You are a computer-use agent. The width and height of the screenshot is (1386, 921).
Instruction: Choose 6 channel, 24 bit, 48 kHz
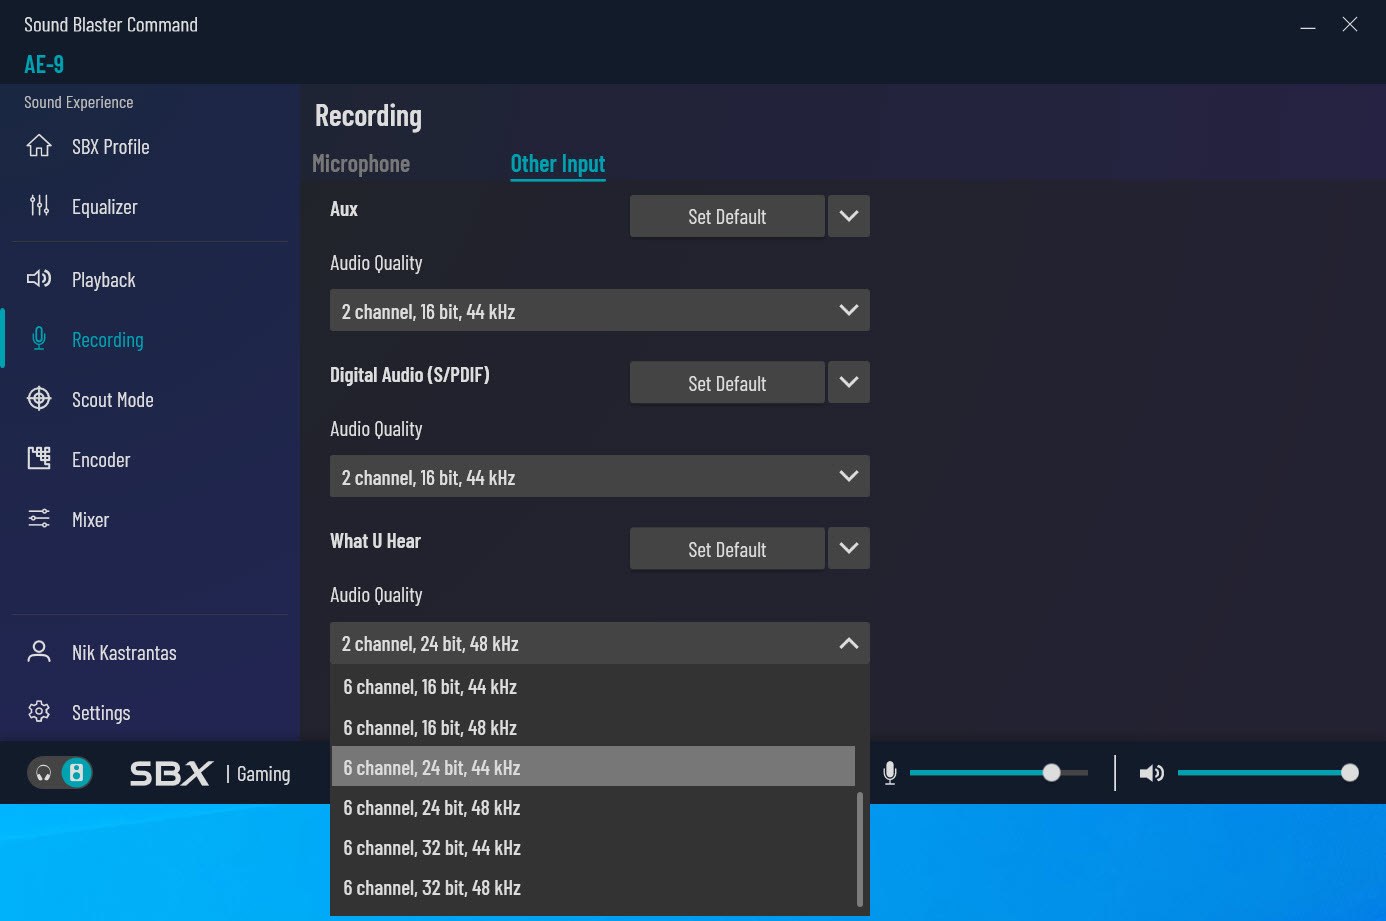pyautogui.click(x=593, y=807)
